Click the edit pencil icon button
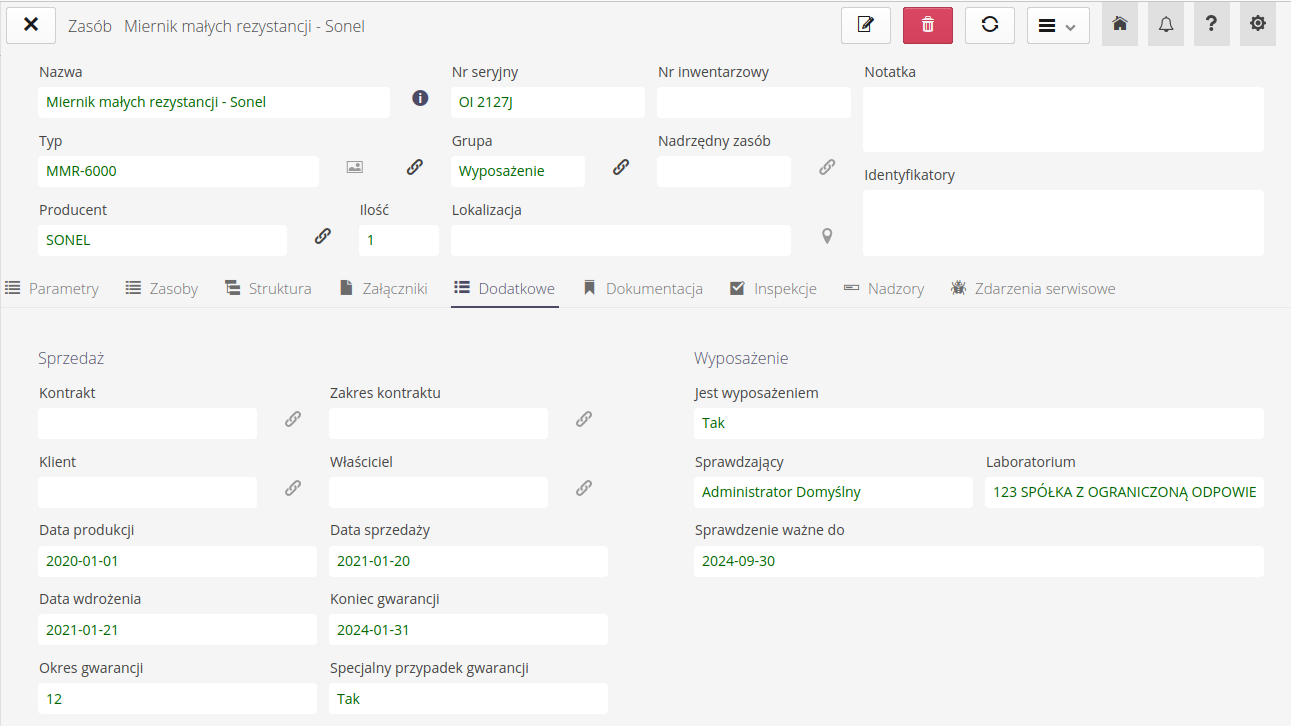The image size is (1291, 726). click(866, 25)
